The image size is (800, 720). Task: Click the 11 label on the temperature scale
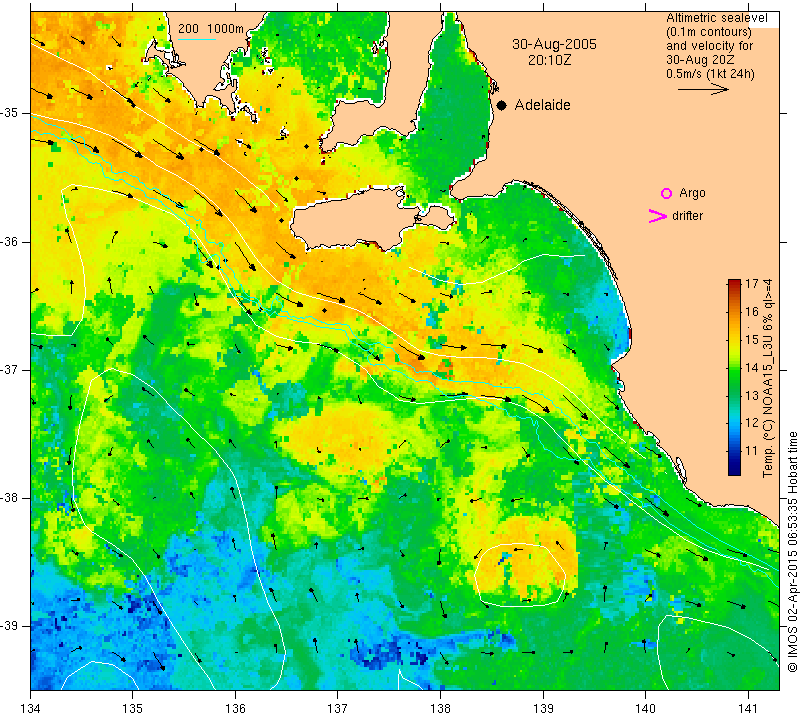752,451
